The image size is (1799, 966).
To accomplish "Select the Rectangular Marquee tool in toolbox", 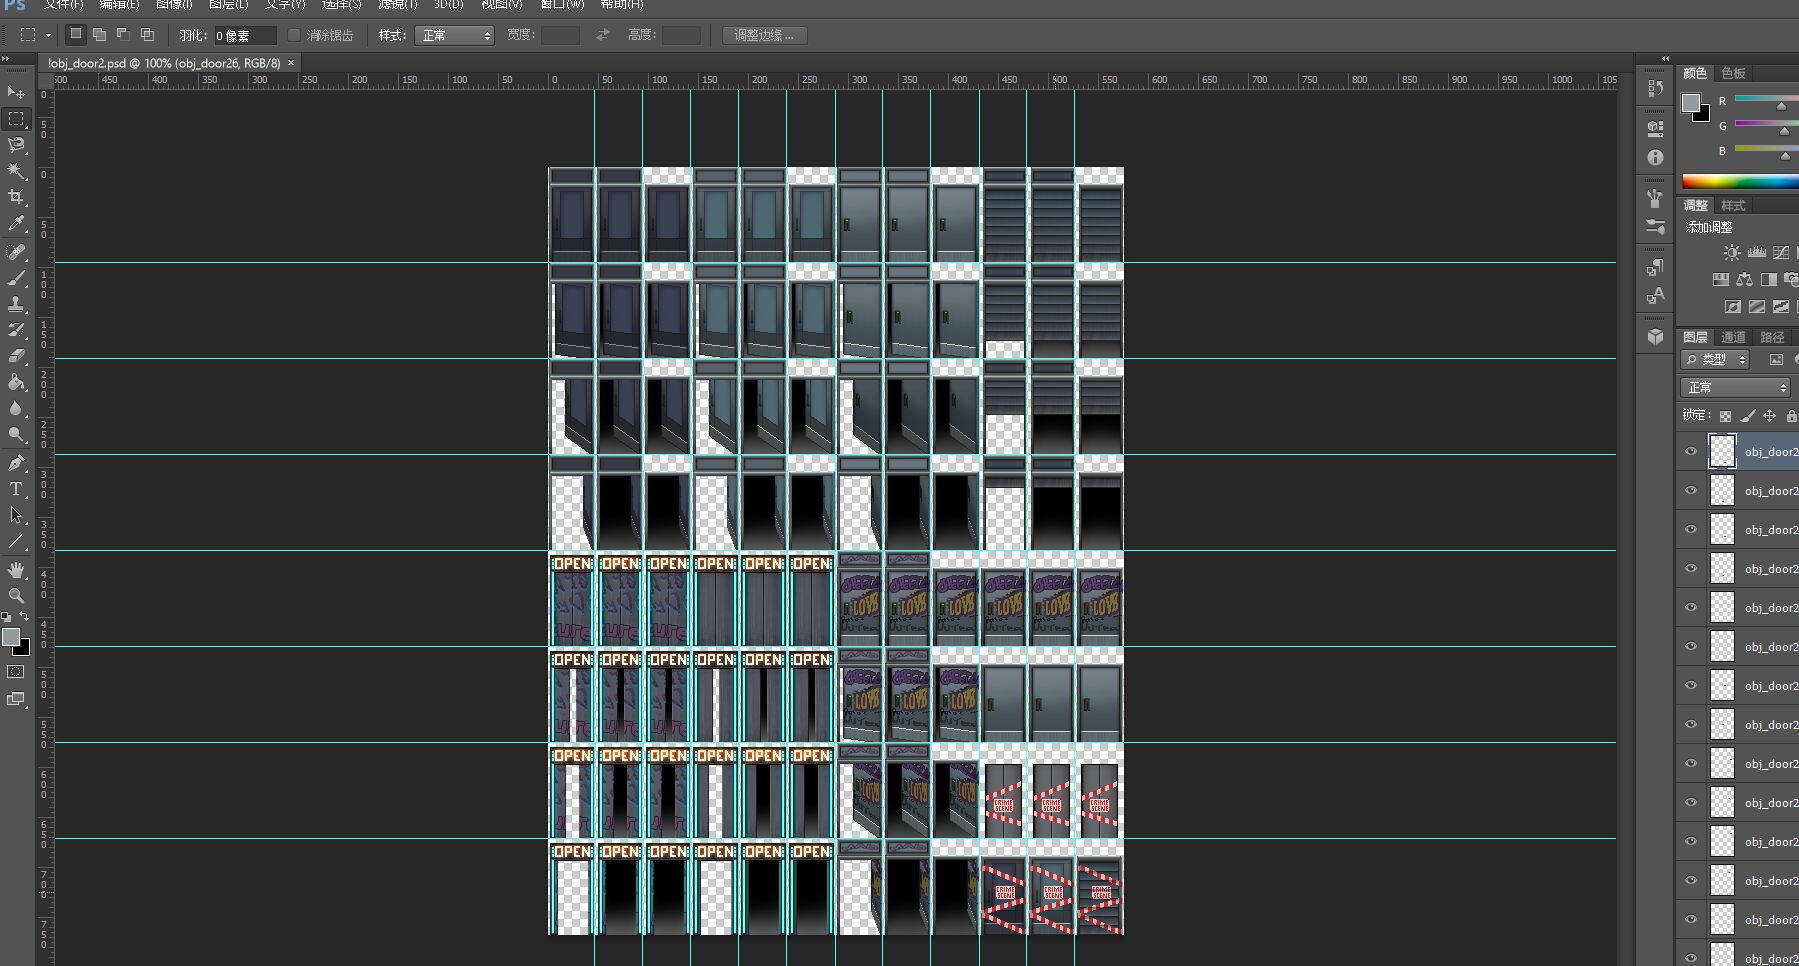I will pos(16,119).
